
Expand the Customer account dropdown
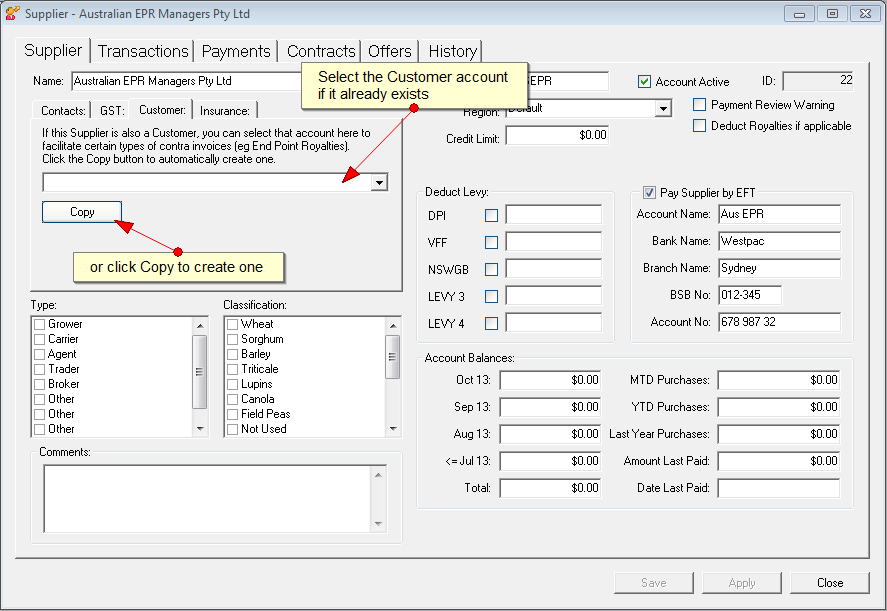coord(378,183)
